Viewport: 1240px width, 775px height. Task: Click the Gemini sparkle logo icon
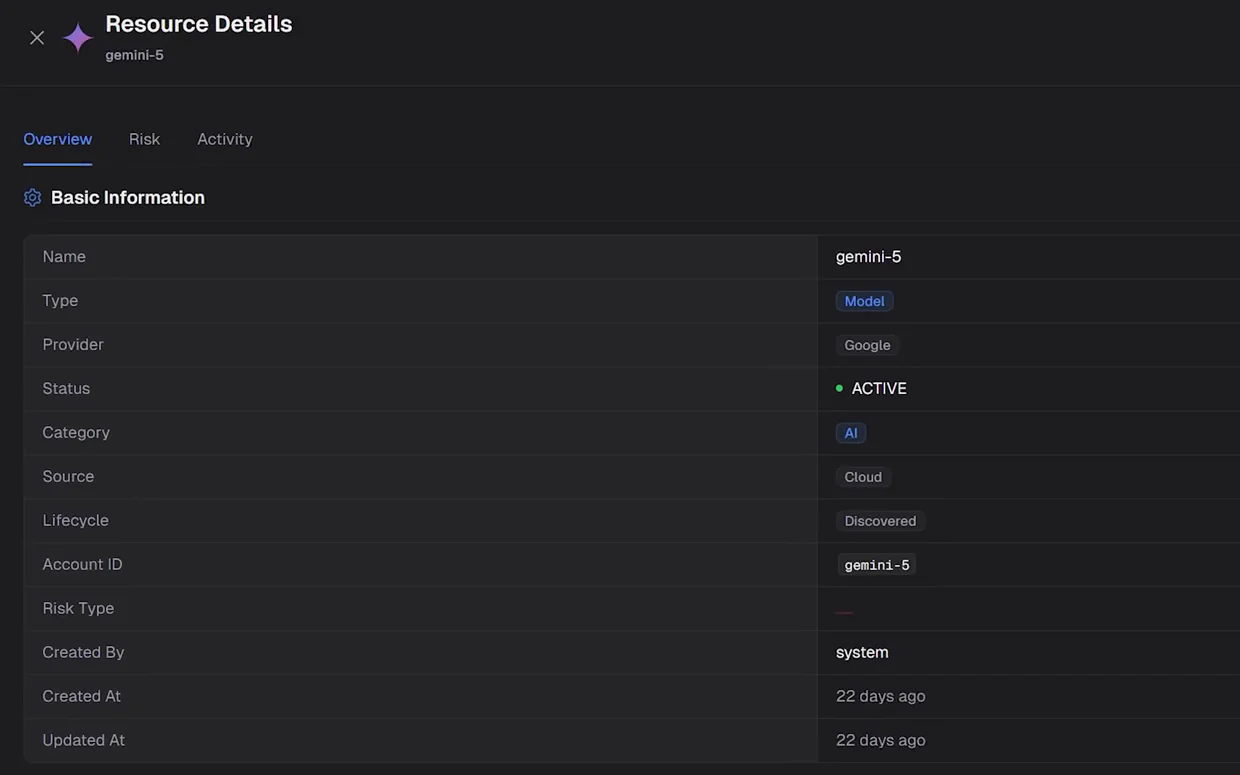click(78, 38)
